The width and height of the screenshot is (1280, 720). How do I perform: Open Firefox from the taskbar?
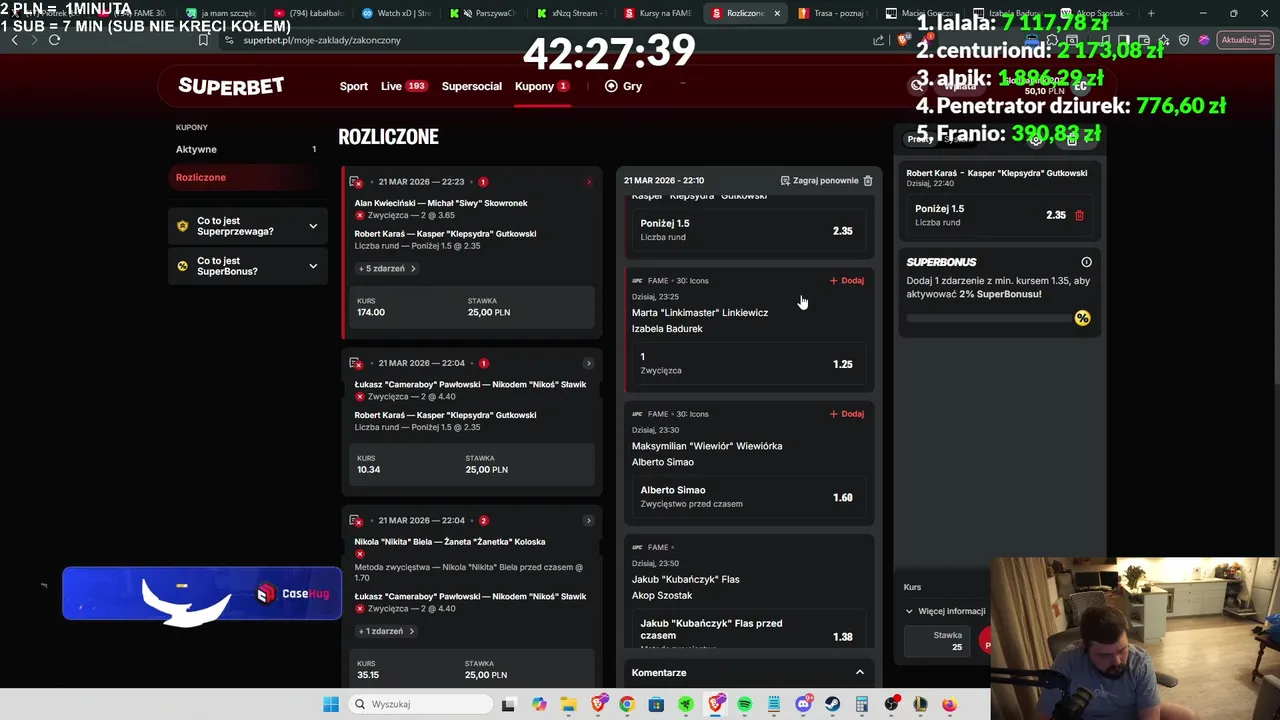949,704
